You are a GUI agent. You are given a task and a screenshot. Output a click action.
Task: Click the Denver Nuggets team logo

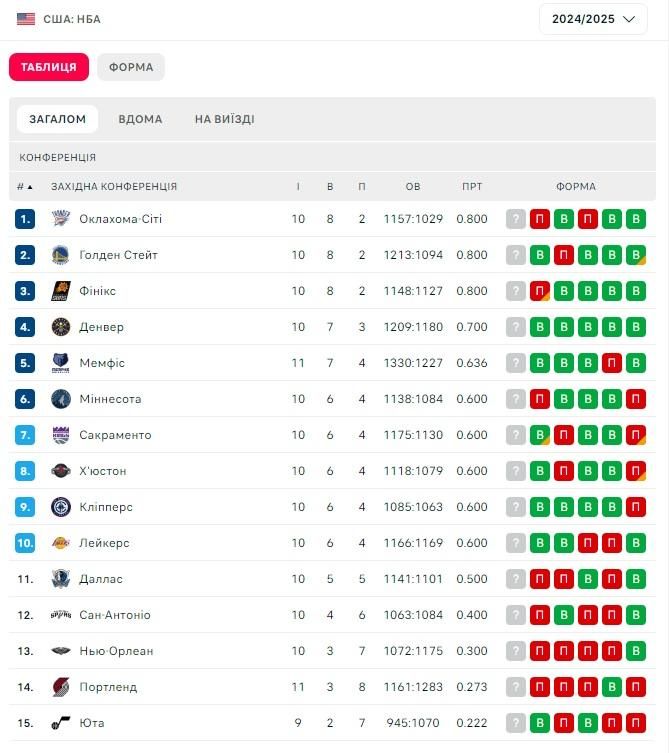60,327
